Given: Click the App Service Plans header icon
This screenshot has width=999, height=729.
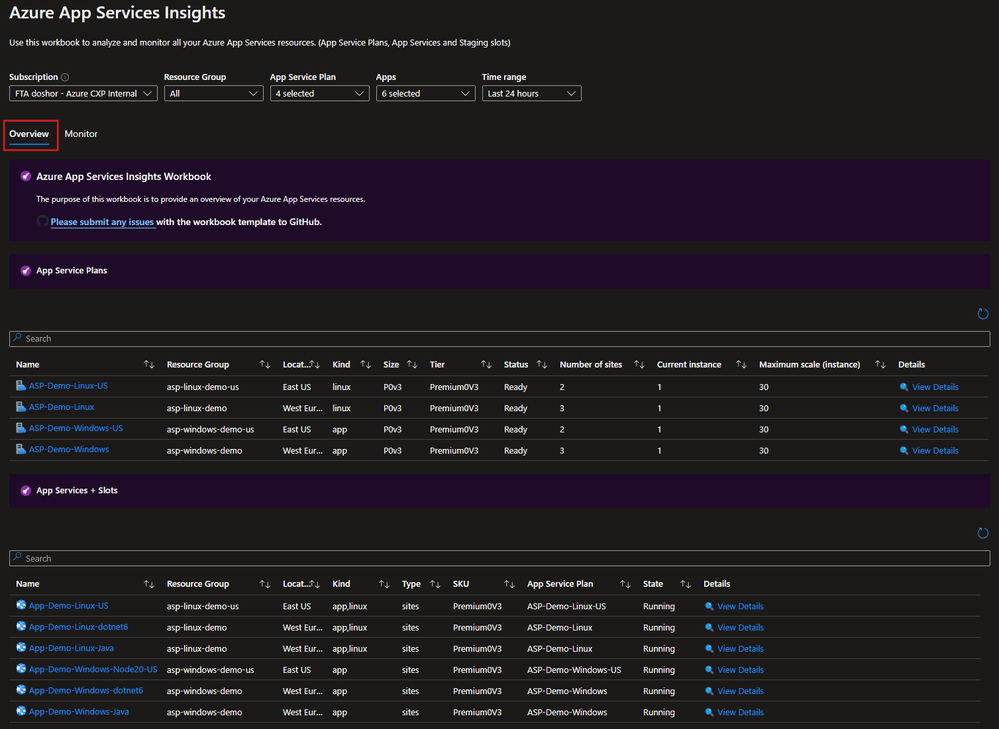Looking at the screenshot, I should 25,271.
